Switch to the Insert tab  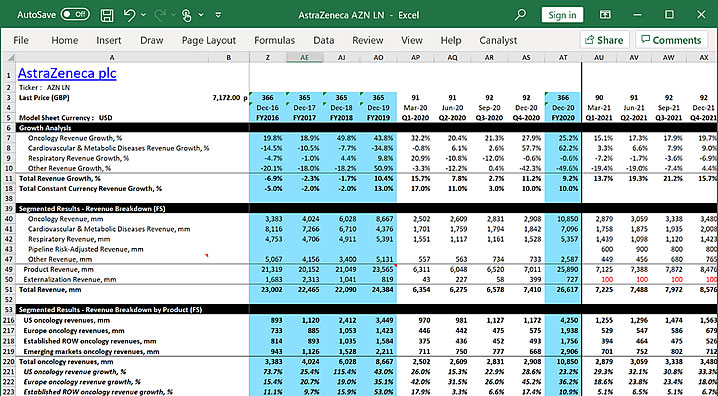(x=109, y=40)
